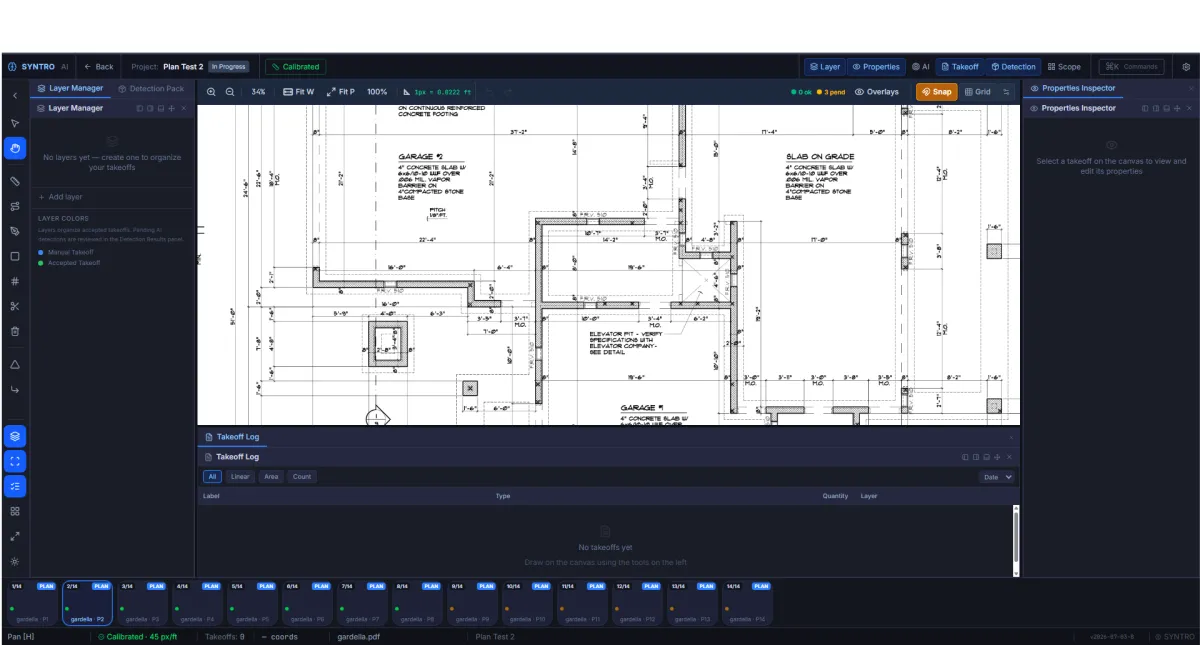Pick the ruler measure tool
Image resolution: width=1200 pixels, height=645 pixels.
15,181
